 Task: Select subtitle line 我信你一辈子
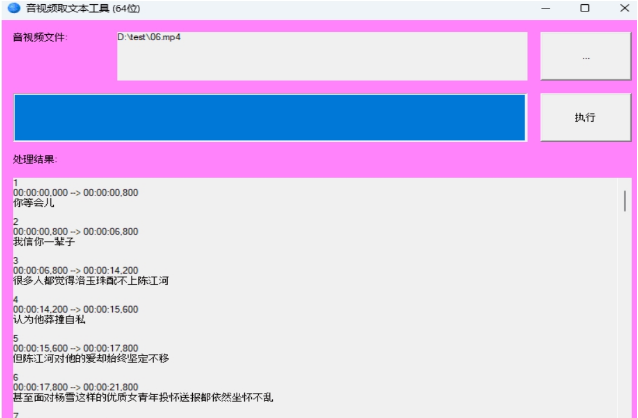click(x=44, y=242)
